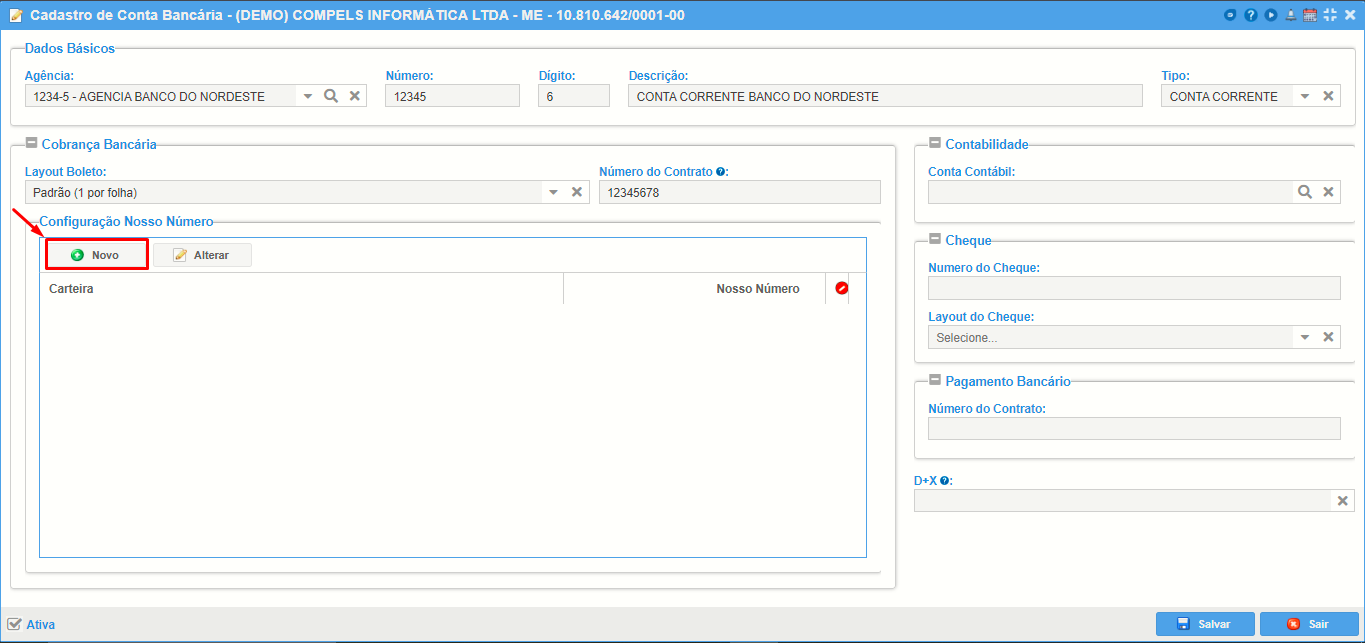Clear the Layout Boleto selection
The image size is (1365, 643).
point(576,192)
